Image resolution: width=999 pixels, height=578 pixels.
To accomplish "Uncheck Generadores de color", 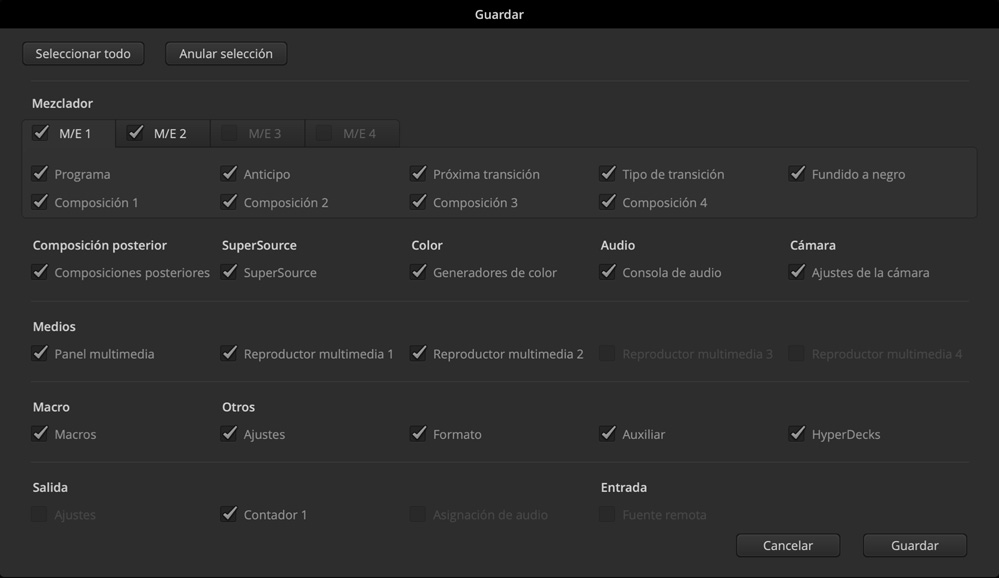I will point(418,272).
